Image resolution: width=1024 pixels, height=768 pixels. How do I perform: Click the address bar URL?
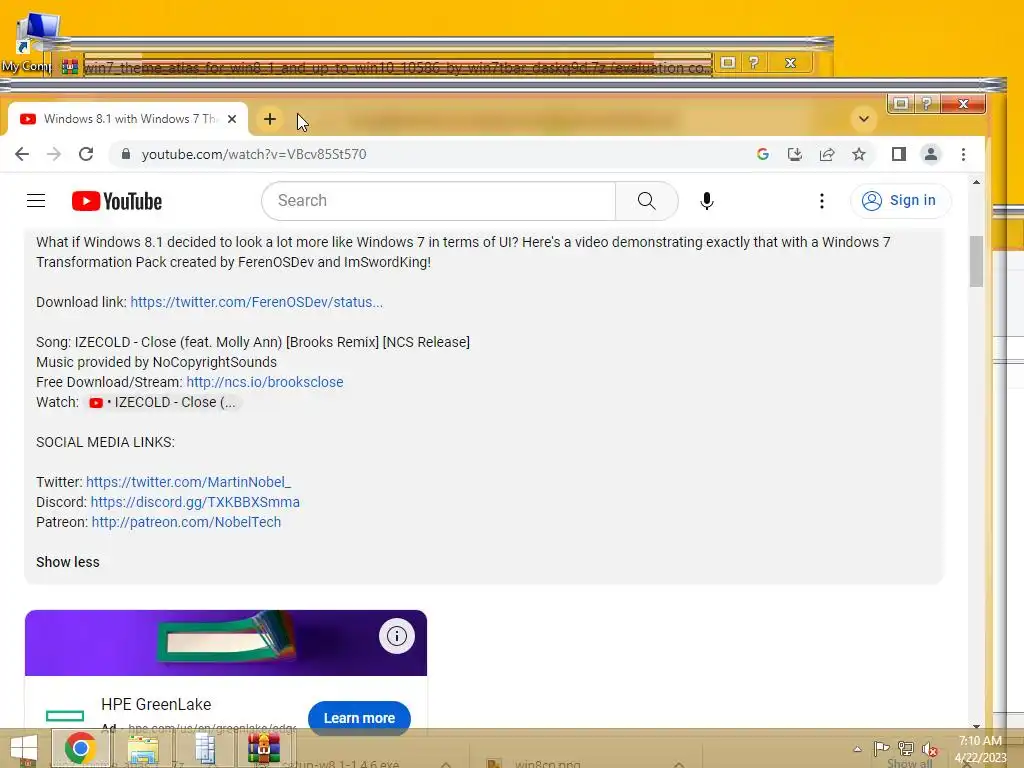coord(254,154)
